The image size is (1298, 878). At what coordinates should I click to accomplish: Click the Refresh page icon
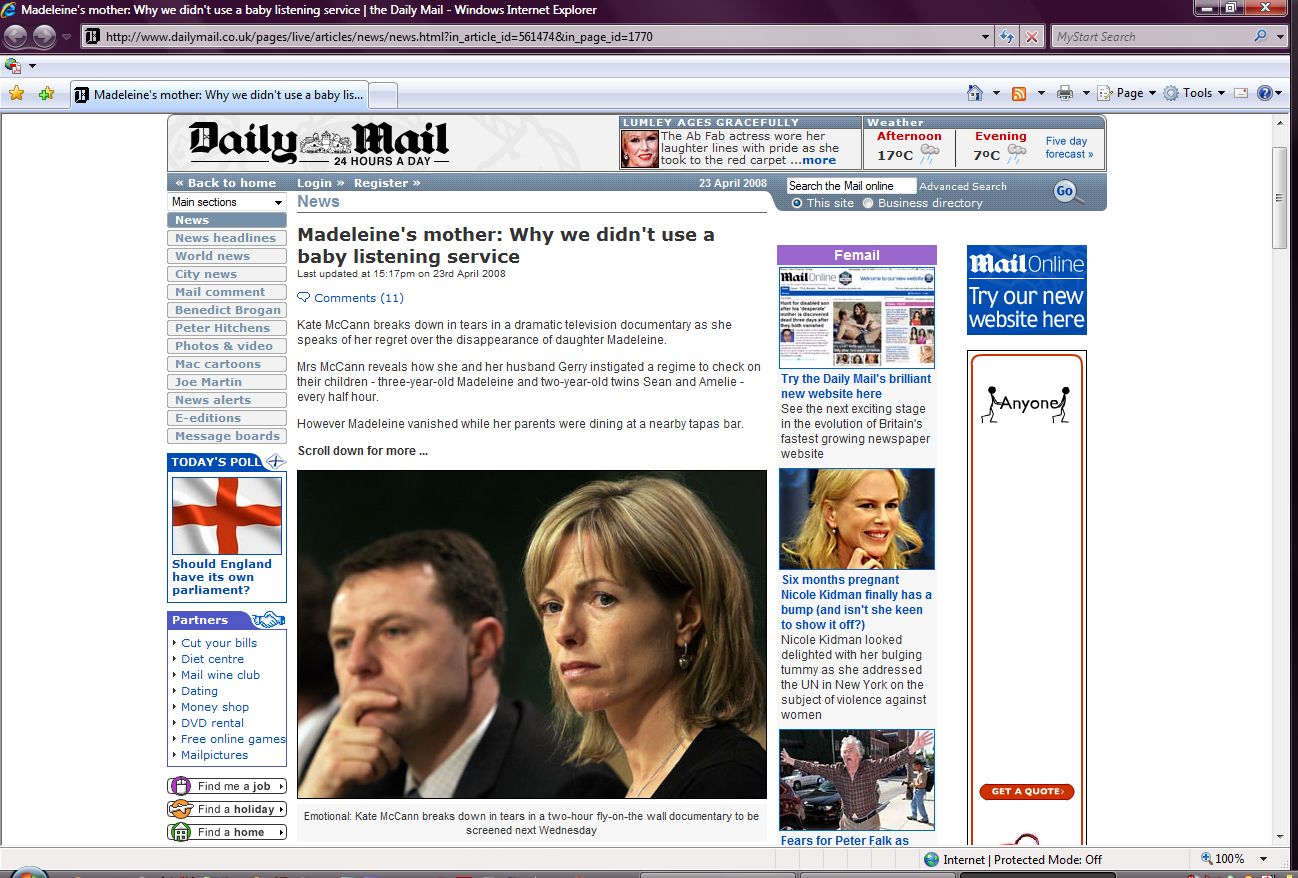tap(1008, 37)
